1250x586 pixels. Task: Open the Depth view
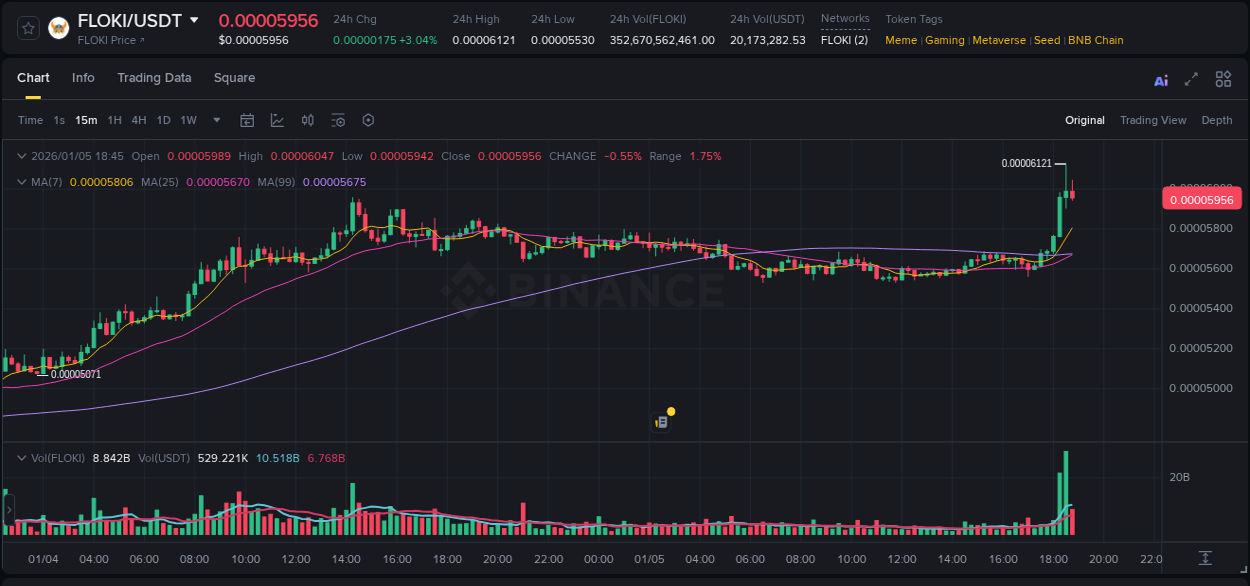tap(1217, 120)
